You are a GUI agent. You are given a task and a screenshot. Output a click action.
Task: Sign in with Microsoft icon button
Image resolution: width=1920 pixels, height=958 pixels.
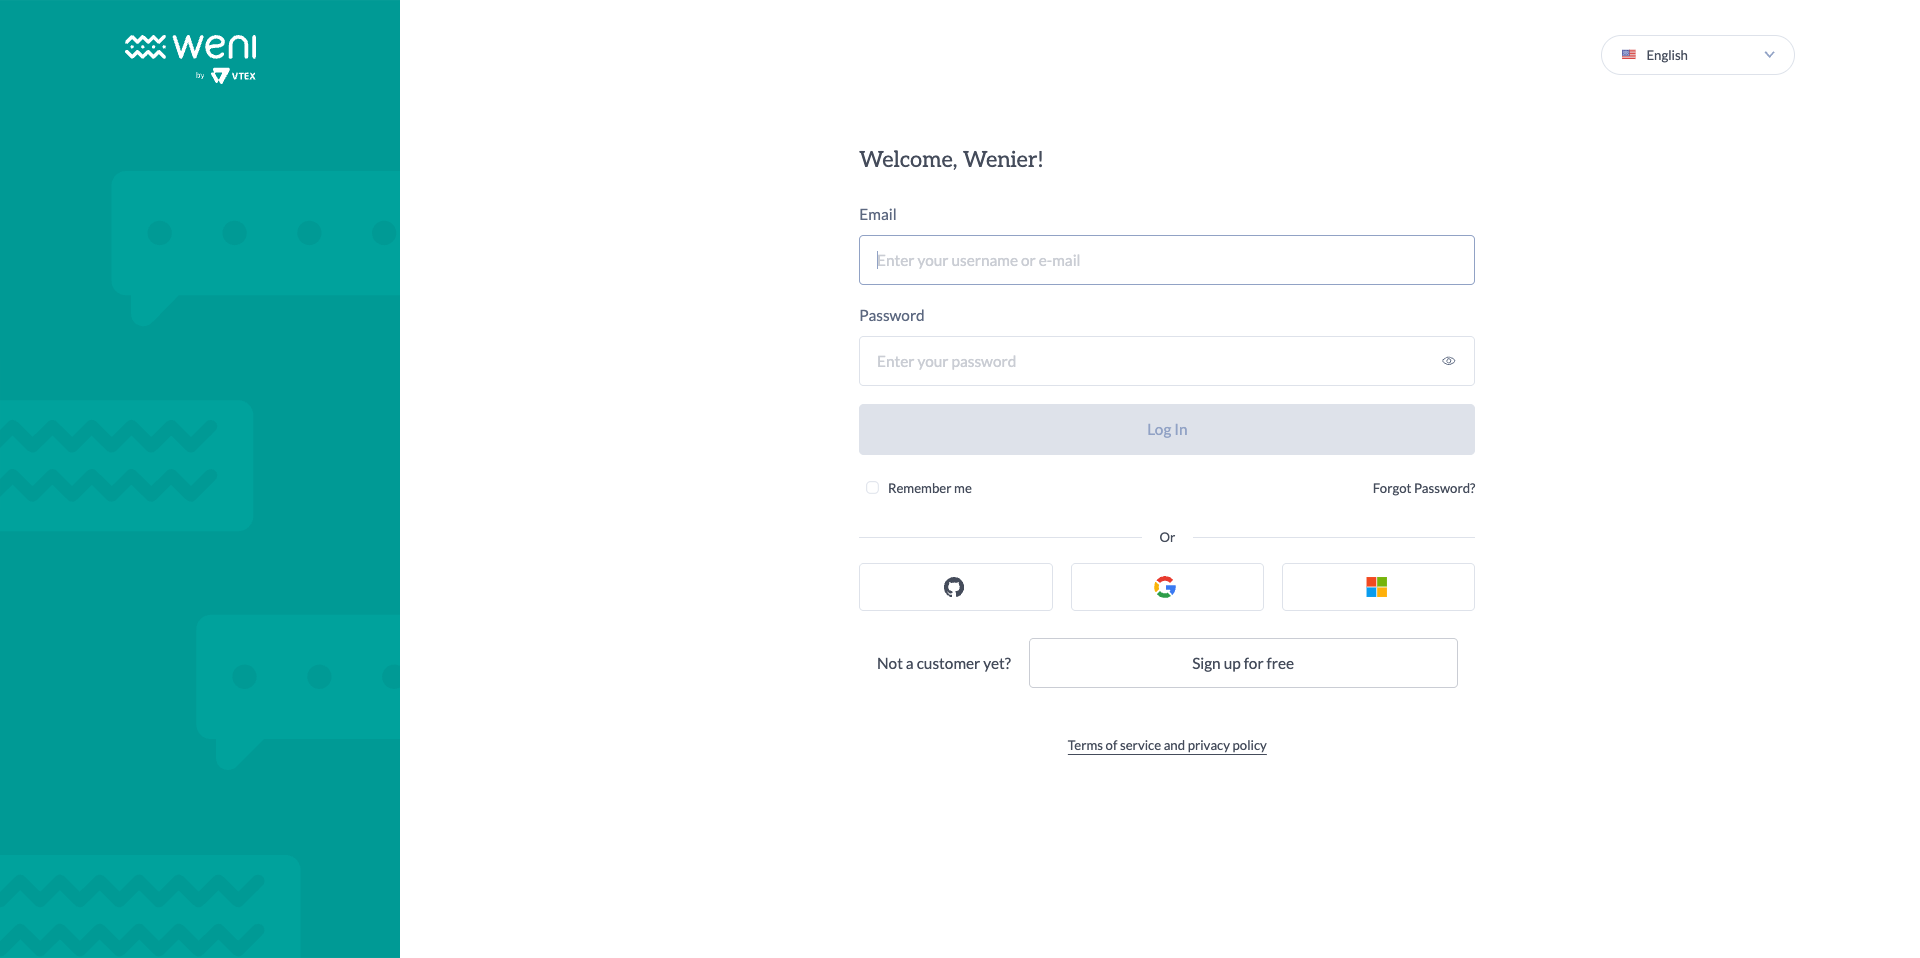pyautogui.click(x=1377, y=587)
